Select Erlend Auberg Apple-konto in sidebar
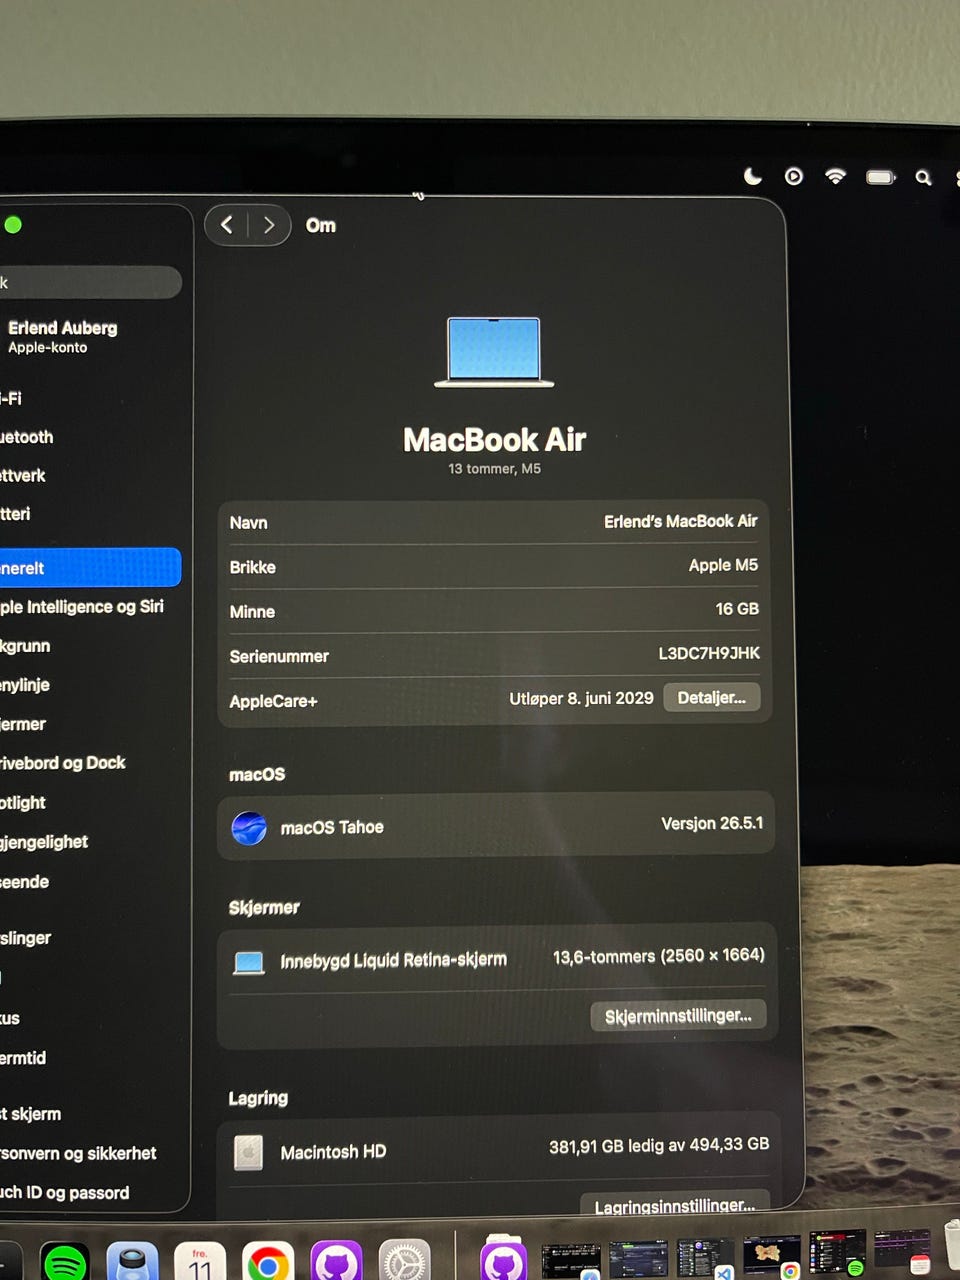 click(x=62, y=337)
